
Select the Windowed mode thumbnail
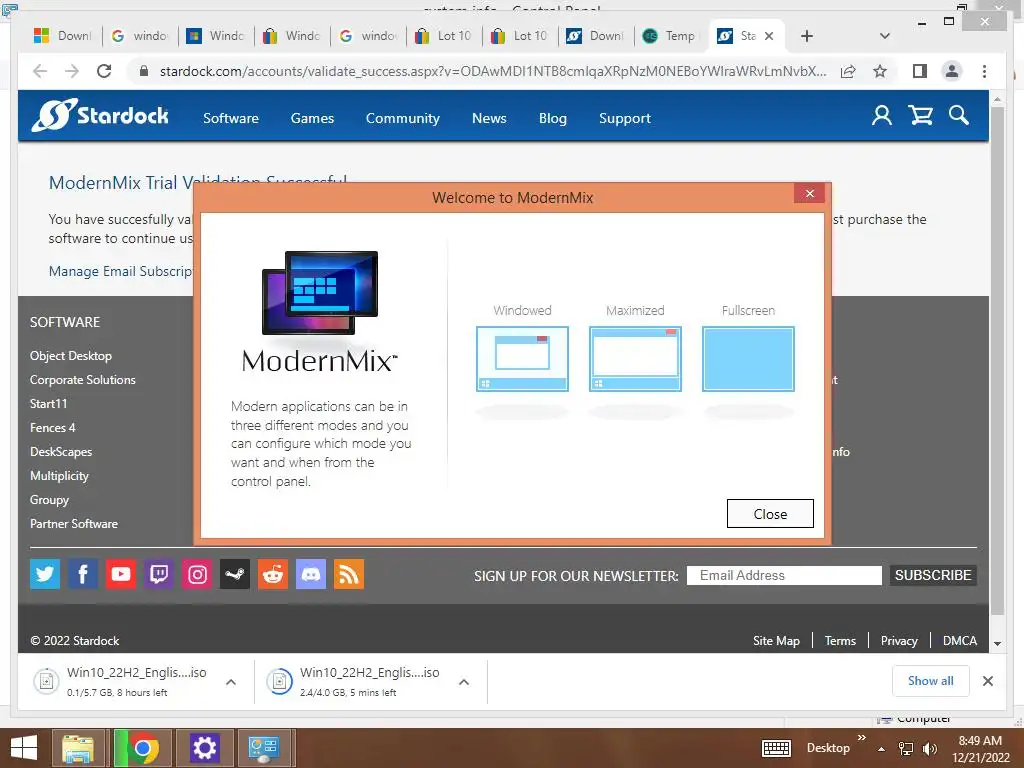(522, 359)
